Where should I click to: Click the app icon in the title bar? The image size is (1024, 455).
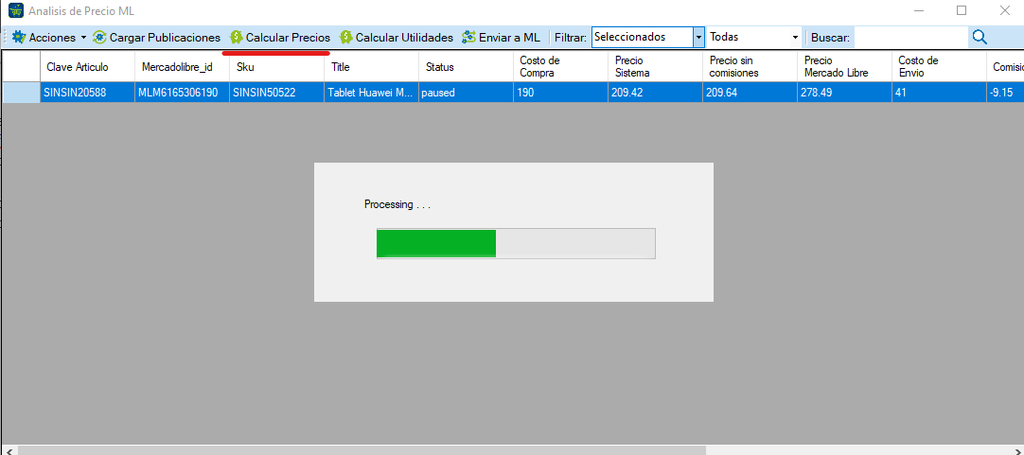click(x=15, y=10)
